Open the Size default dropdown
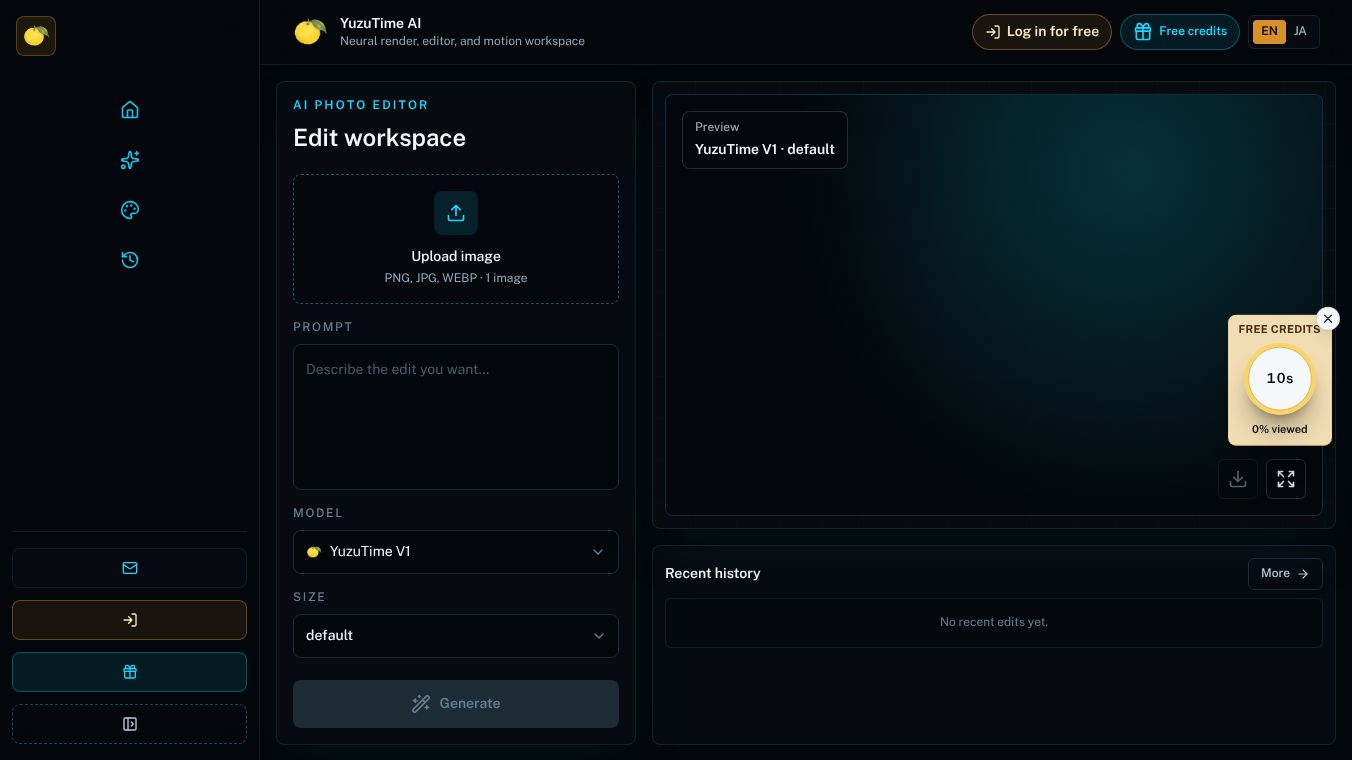The width and height of the screenshot is (1352, 760). pyautogui.click(x=456, y=636)
